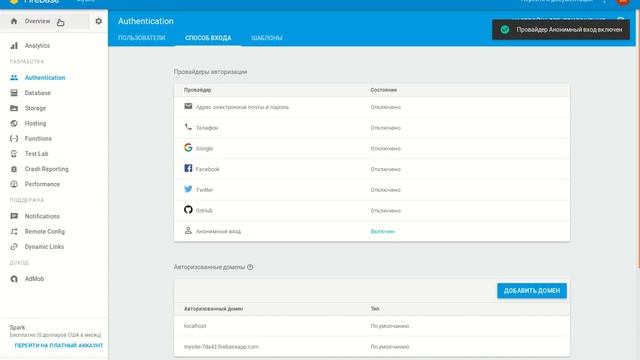Select the Анонимный вход provider row
640x360 pixels.
372,231
